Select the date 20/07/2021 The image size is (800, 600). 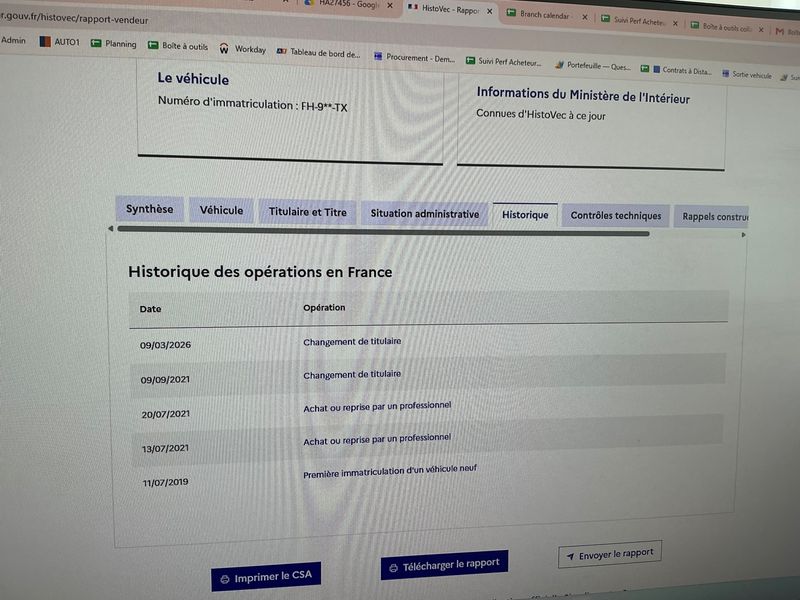[166, 414]
